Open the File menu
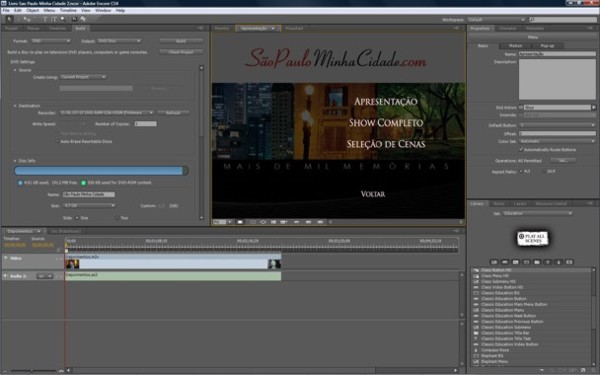The image size is (600, 375). [6, 10]
